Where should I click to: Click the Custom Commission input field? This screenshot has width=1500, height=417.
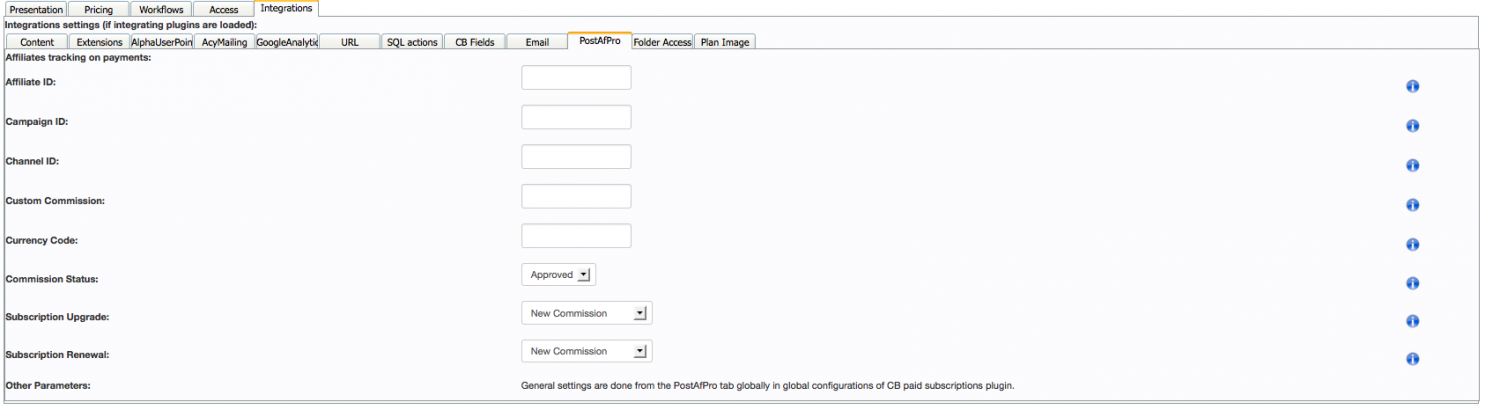point(576,196)
